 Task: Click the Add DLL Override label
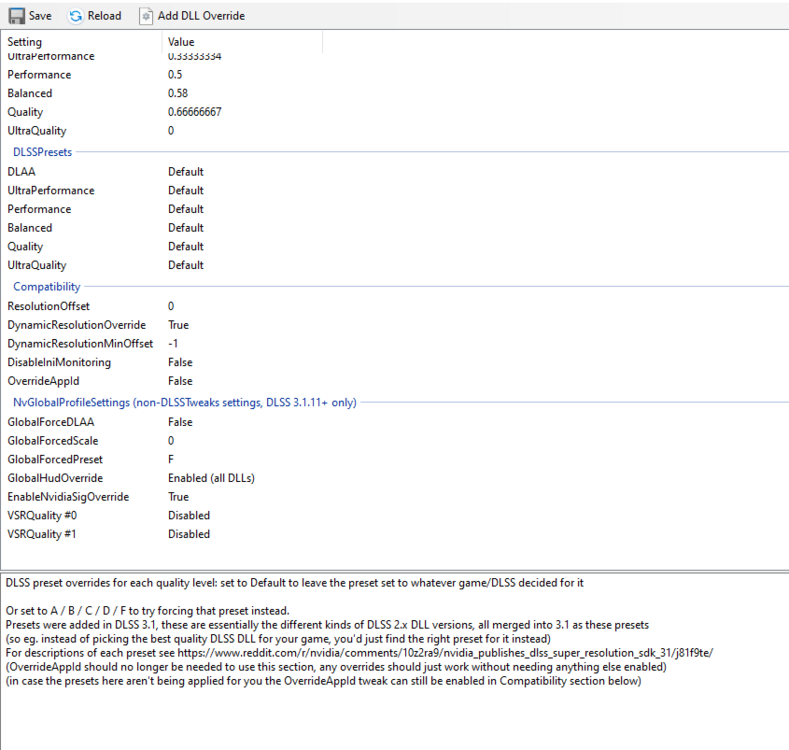pos(201,16)
